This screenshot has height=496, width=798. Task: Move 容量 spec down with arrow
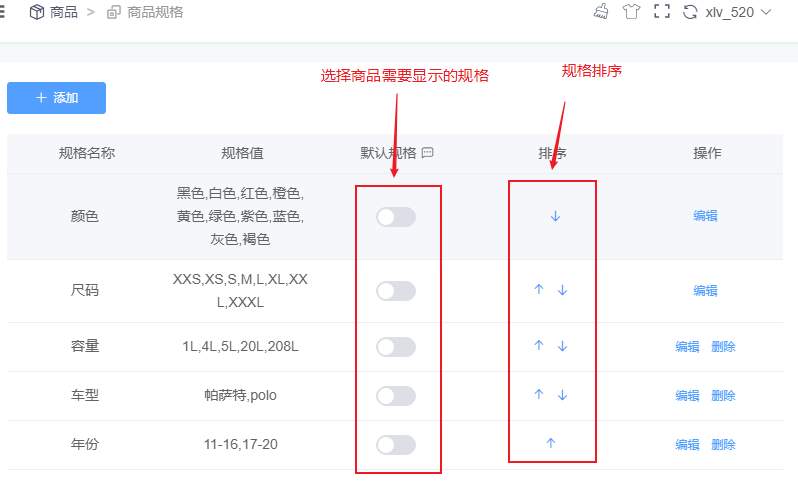click(x=562, y=346)
